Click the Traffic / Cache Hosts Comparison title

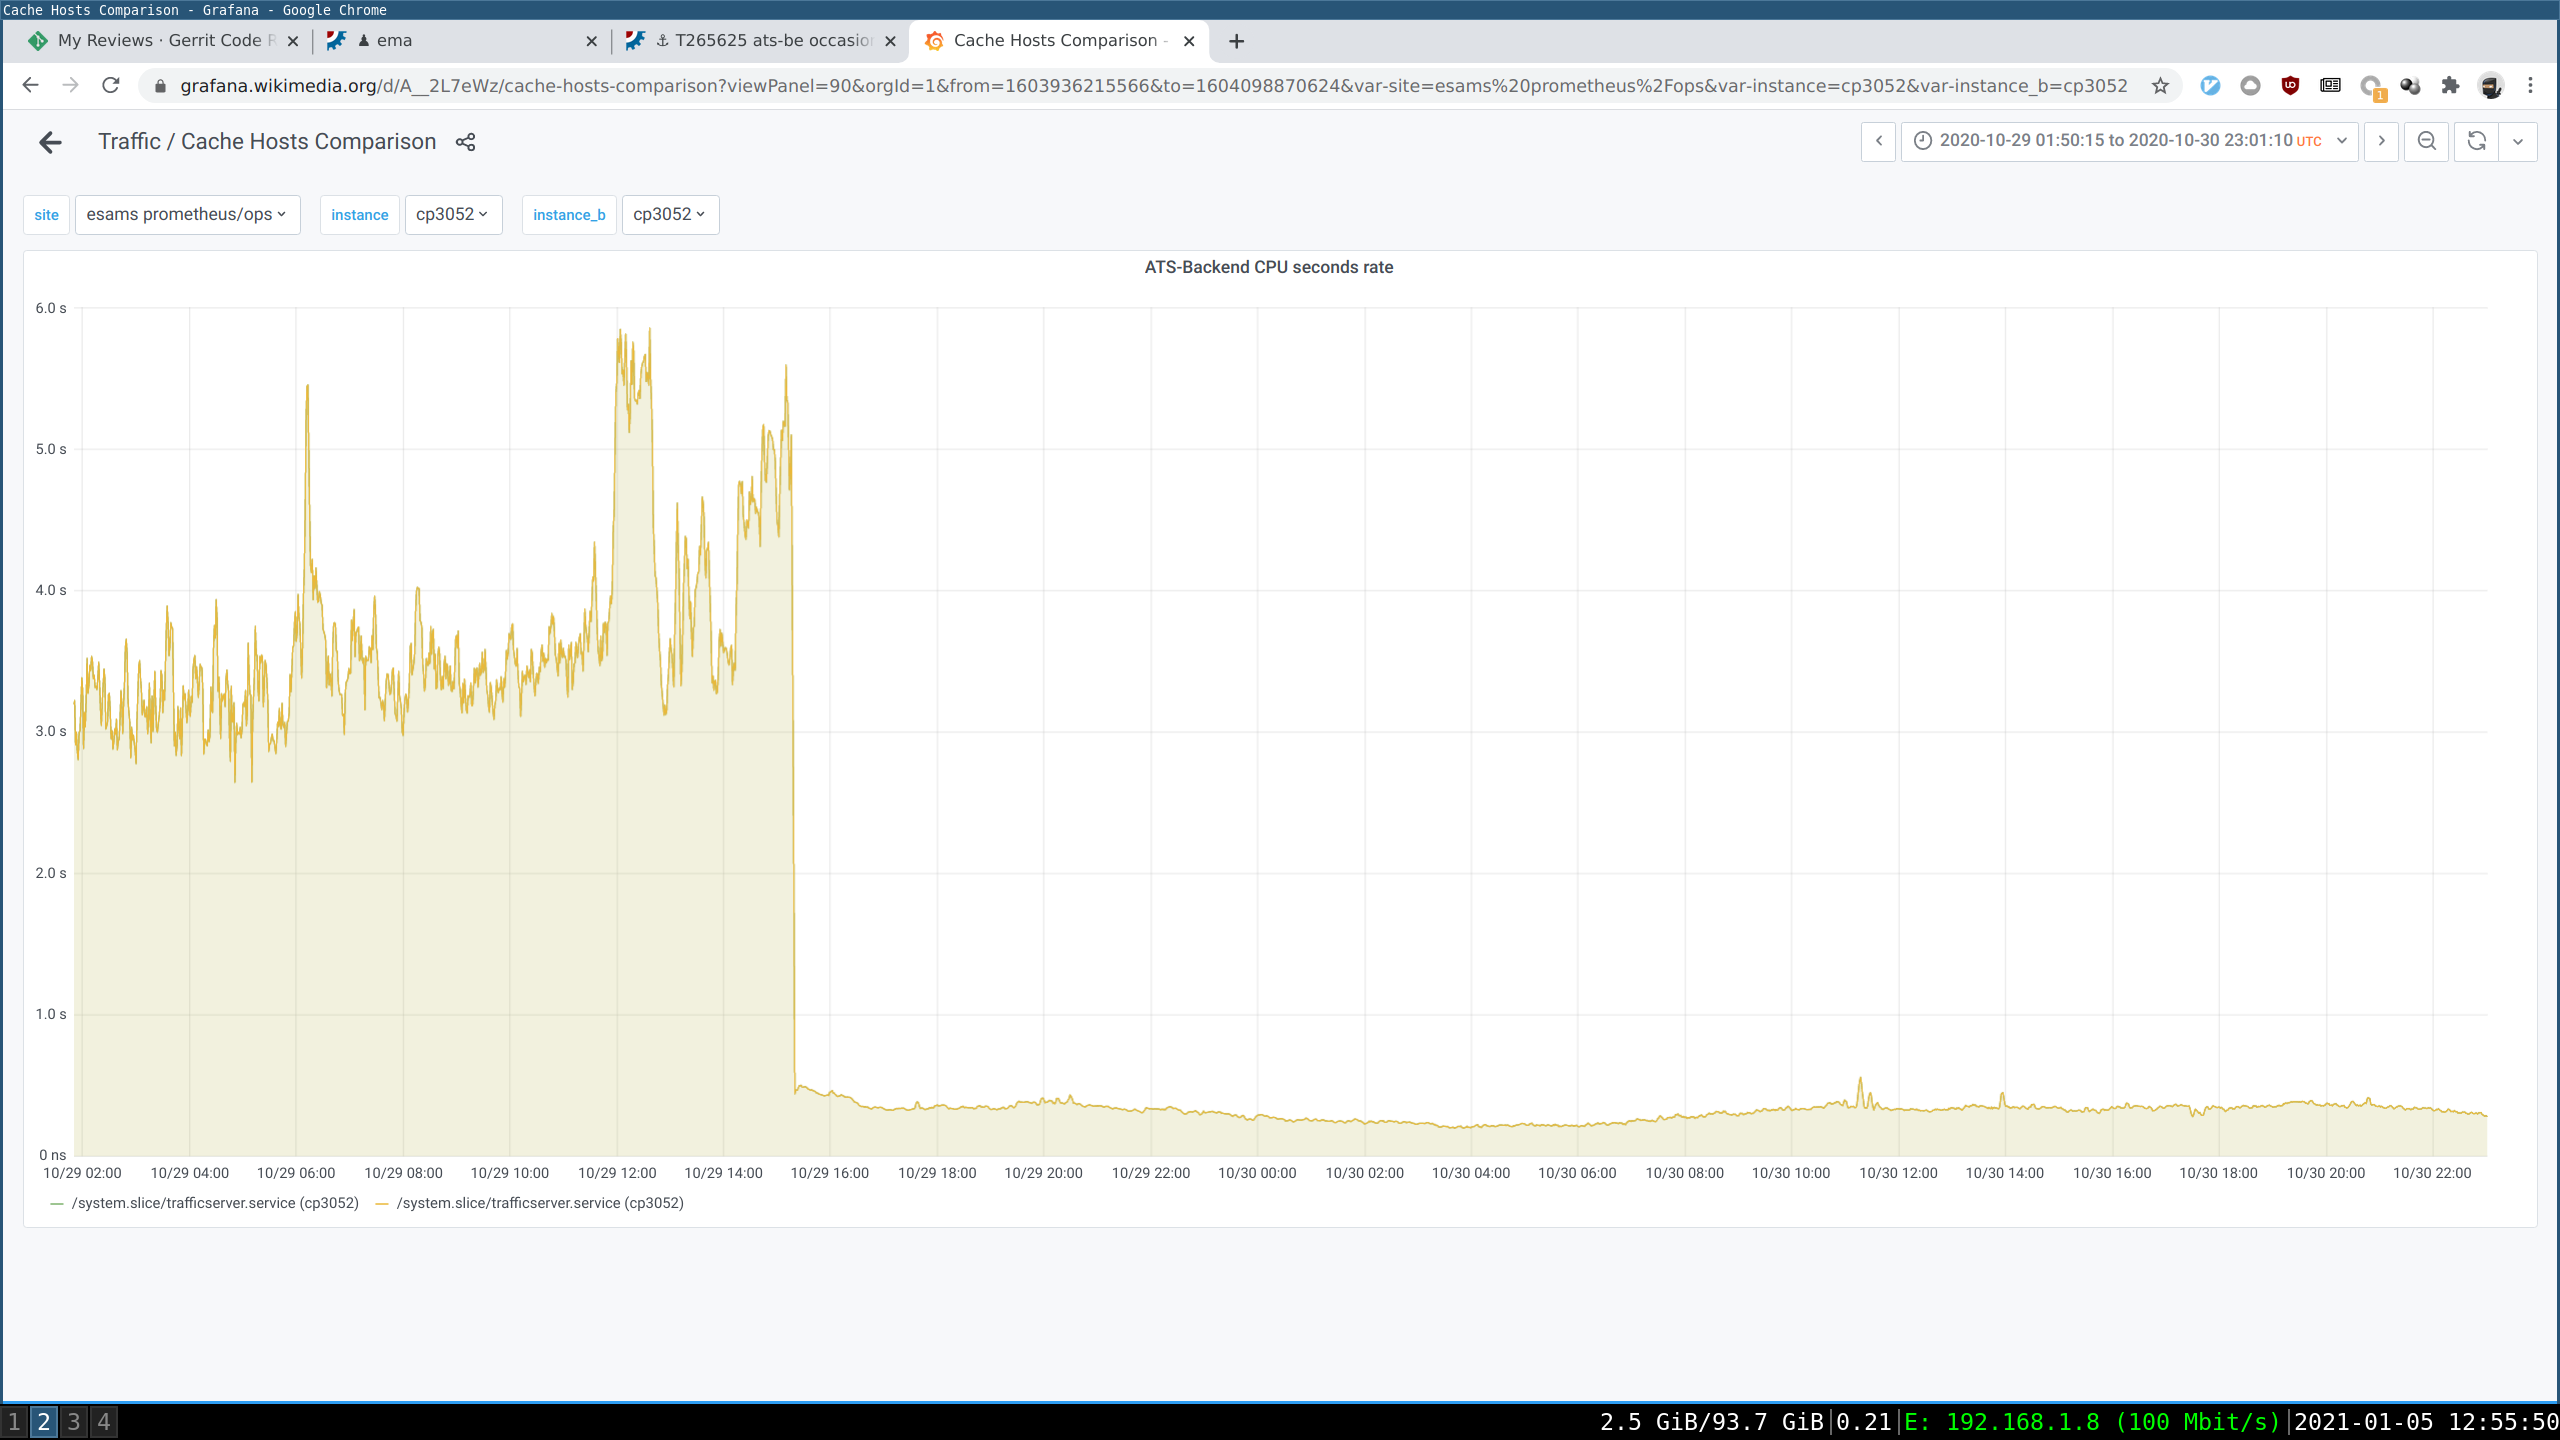pyautogui.click(x=266, y=141)
